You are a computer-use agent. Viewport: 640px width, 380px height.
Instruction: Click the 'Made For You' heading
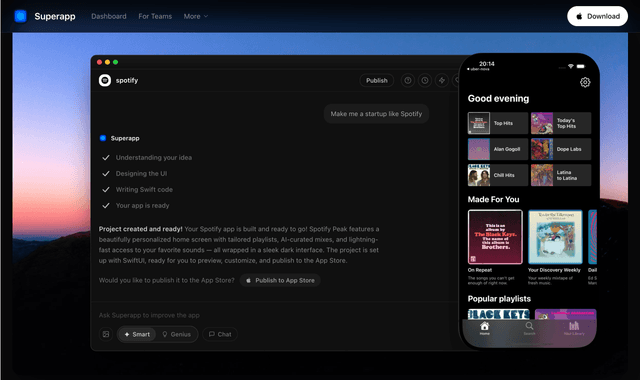pos(493,199)
